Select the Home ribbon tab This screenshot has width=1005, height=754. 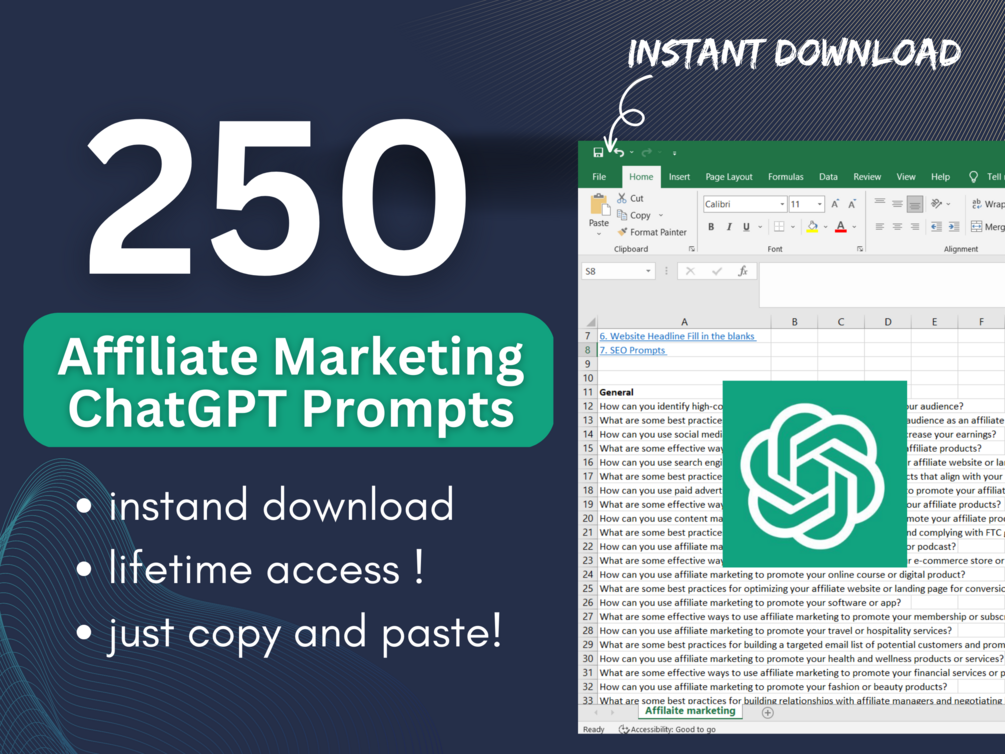[641, 177]
